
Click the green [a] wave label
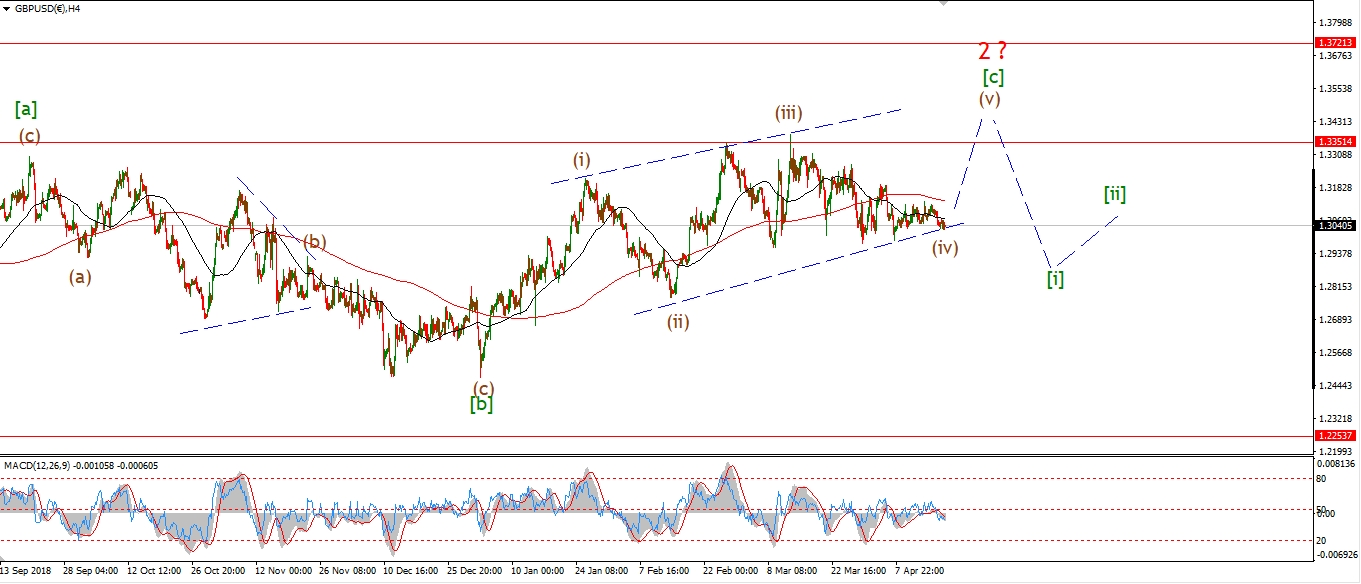(26, 109)
